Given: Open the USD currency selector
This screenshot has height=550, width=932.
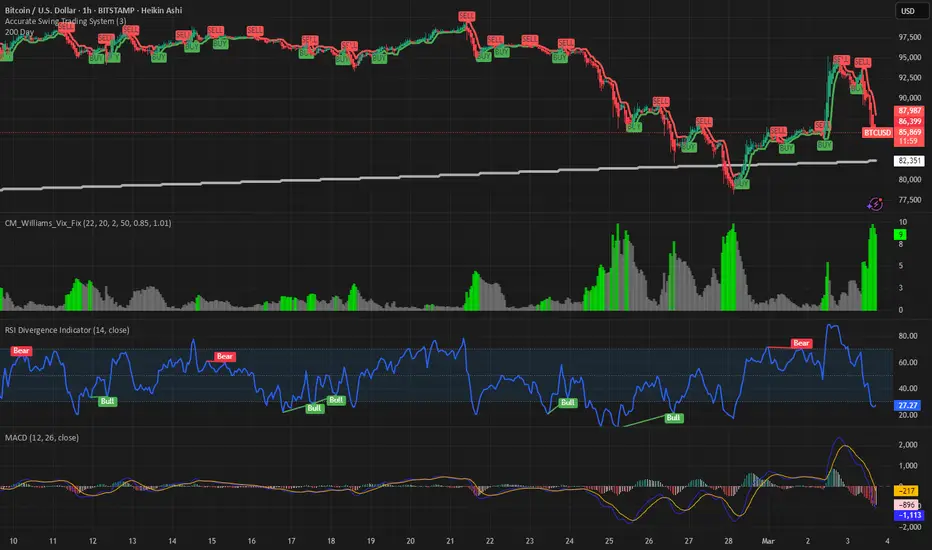Looking at the screenshot, I should tap(908, 11).
